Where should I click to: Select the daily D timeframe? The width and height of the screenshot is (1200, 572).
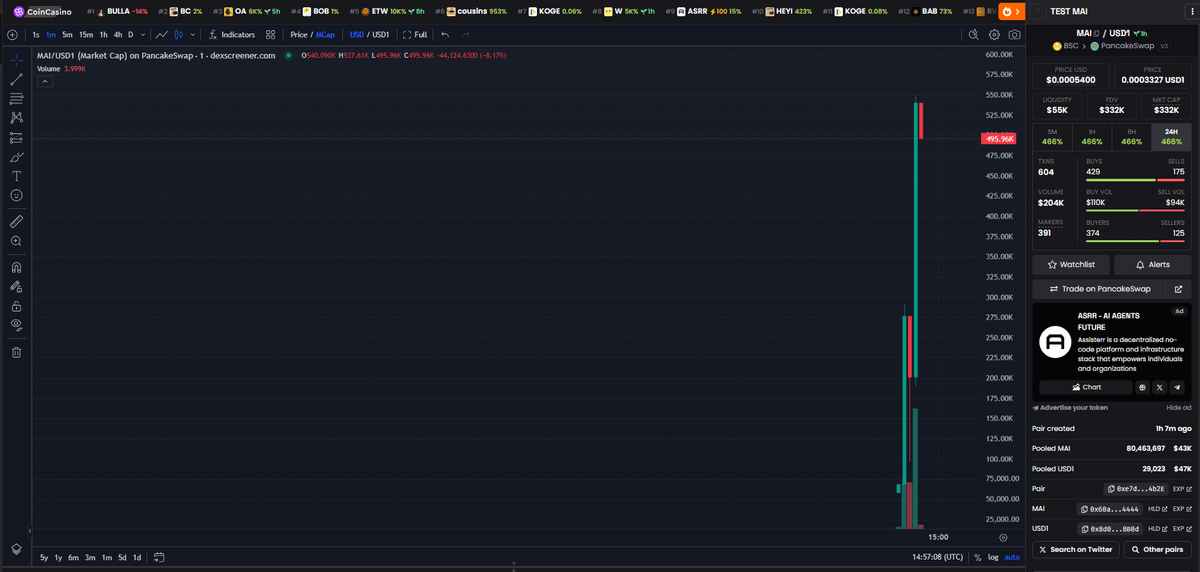(130, 34)
